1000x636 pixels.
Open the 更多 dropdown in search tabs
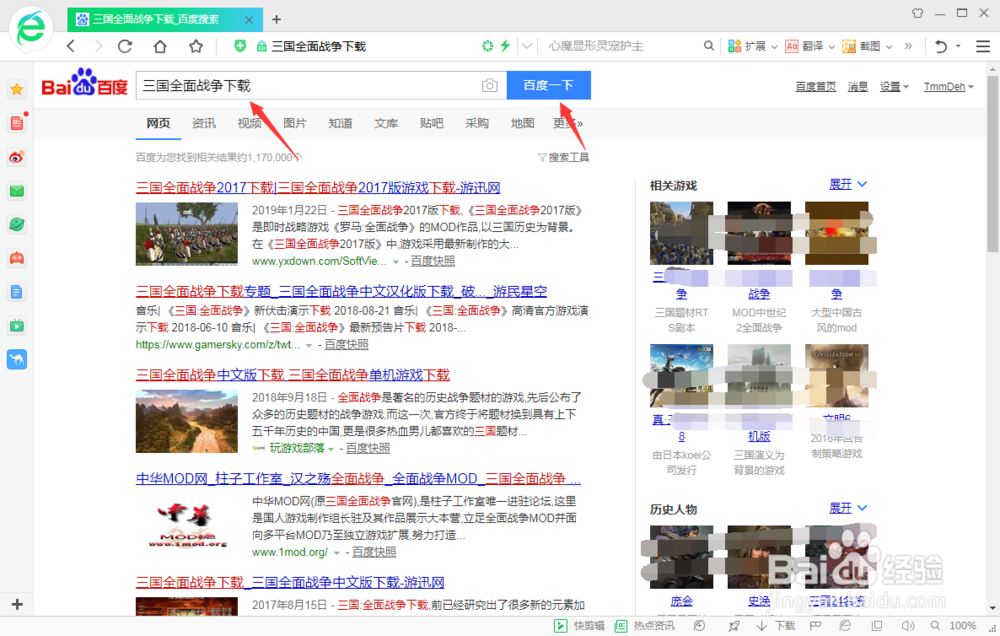point(566,123)
